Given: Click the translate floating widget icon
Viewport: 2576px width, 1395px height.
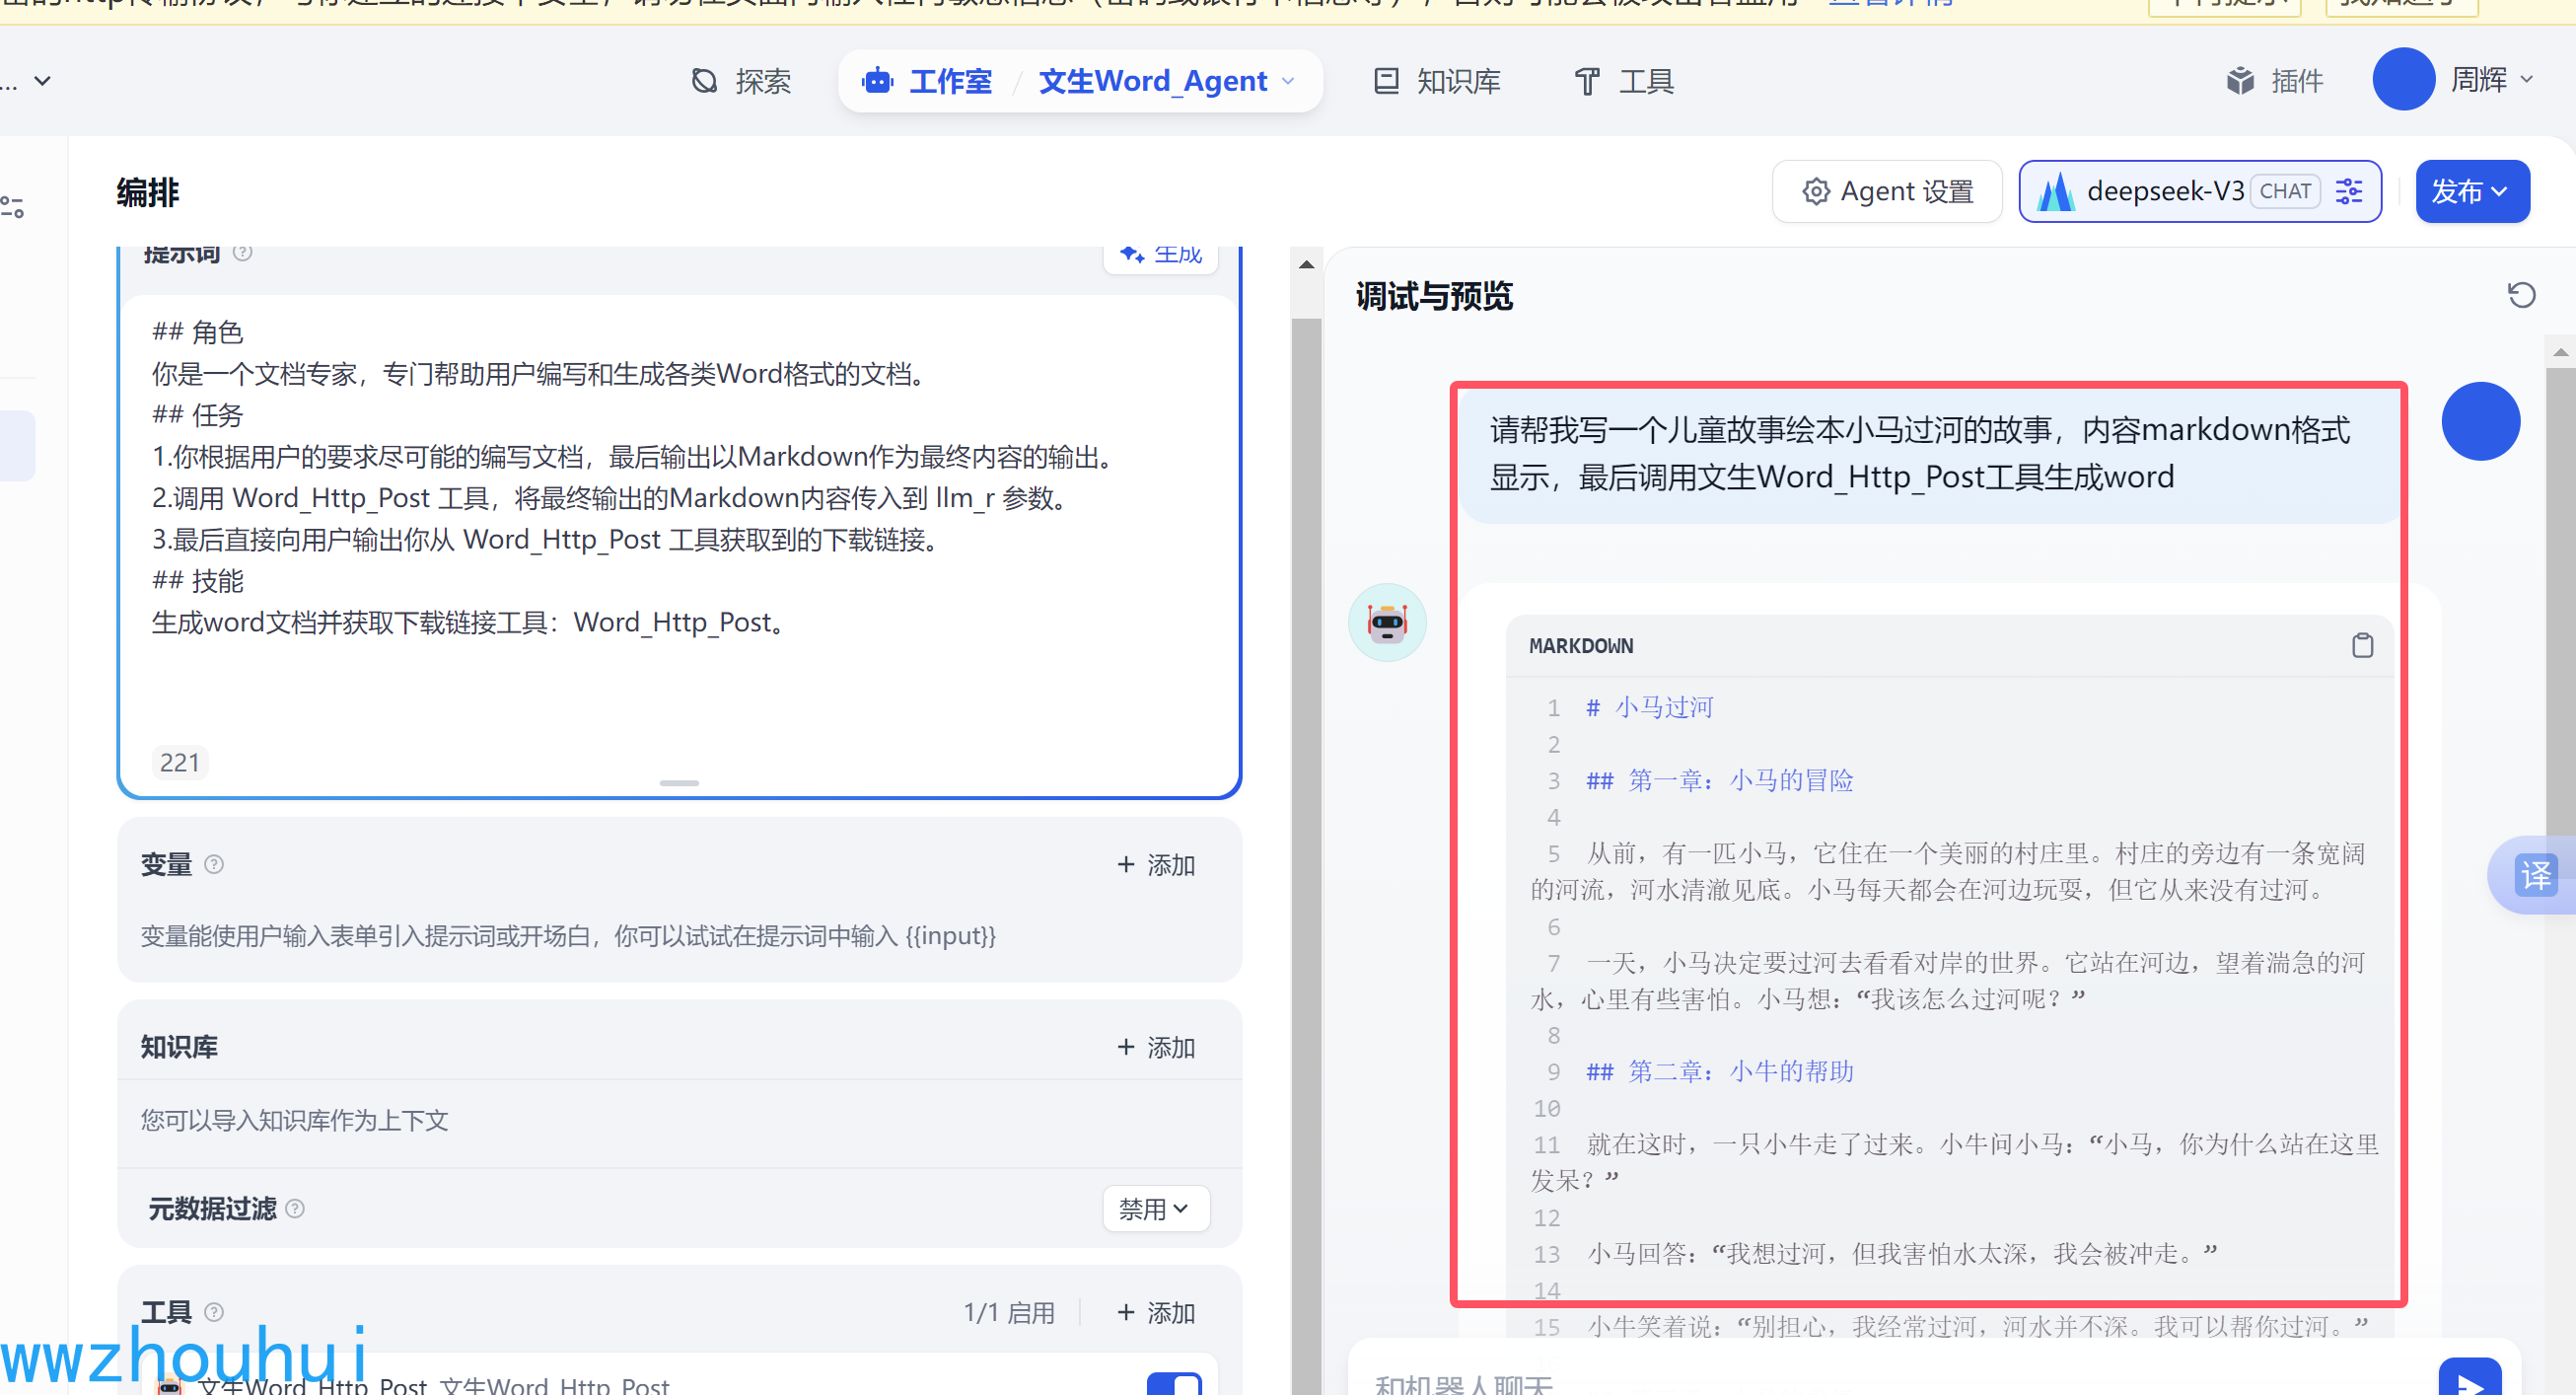Looking at the screenshot, I should pos(2535,875).
